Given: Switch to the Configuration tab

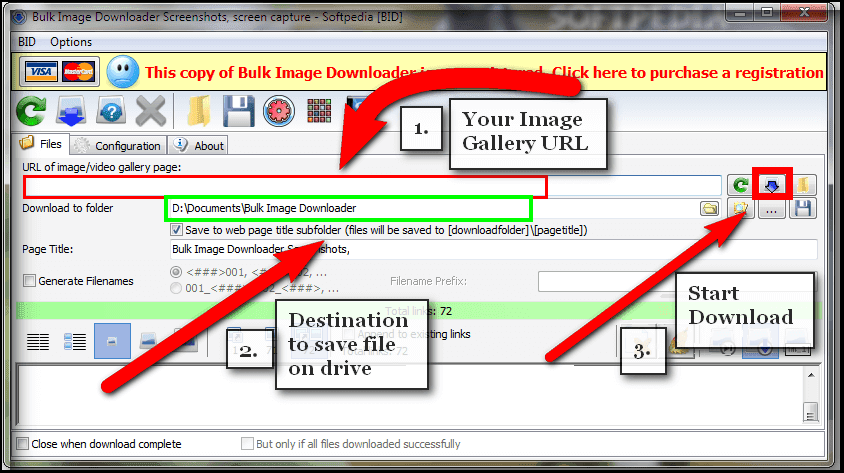Looking at the screenshot, I should pos(118,146).
